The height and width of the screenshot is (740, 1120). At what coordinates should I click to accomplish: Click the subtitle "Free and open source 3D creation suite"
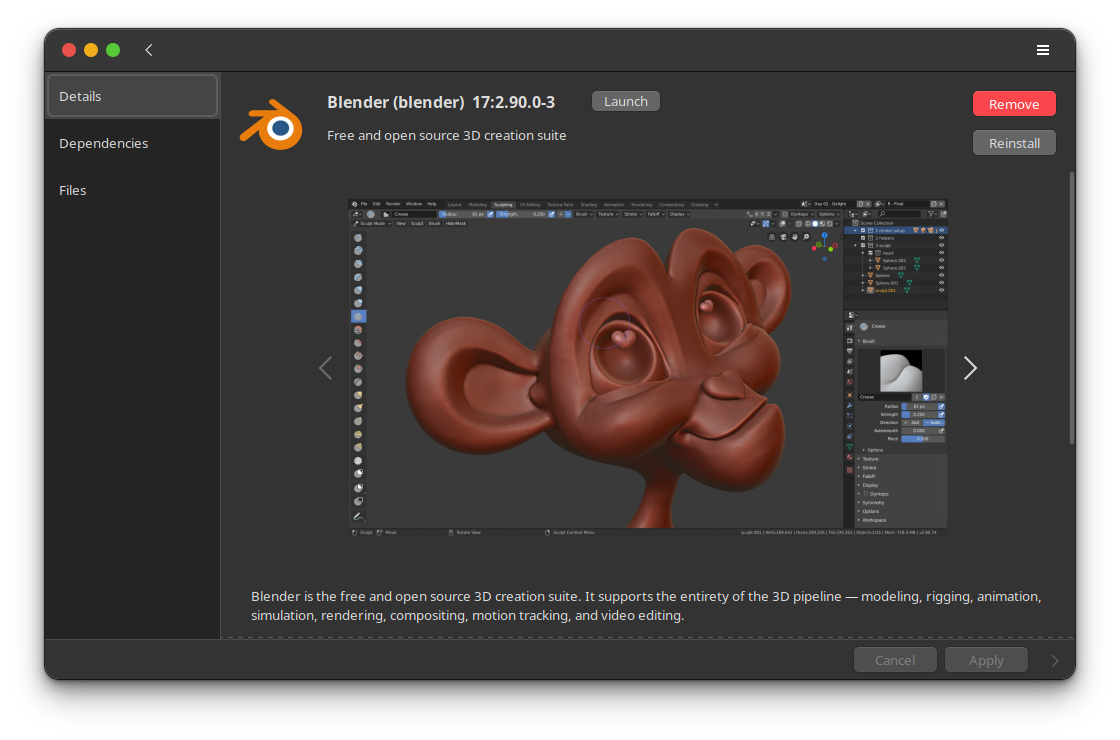click(446, 135)
